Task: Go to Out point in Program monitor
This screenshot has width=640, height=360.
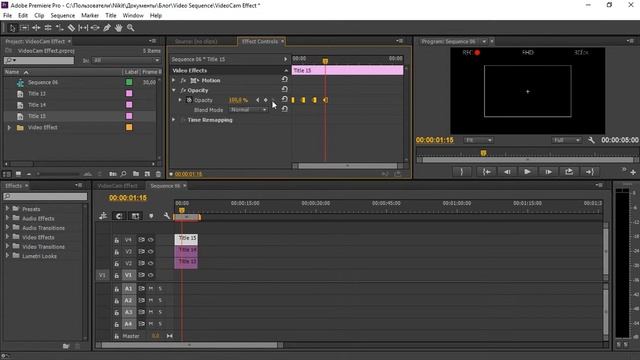Action: 589,172
